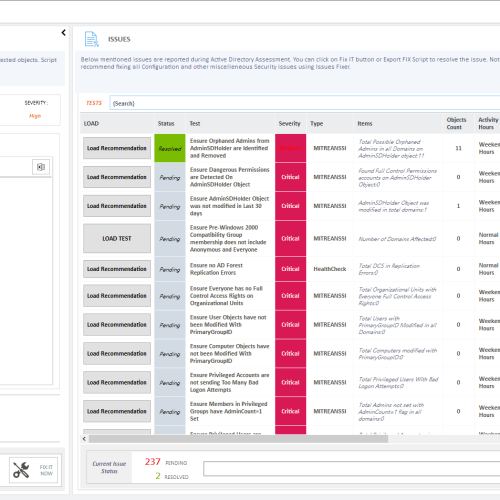Click Pending status of Pre-Windows 2000 row
The image size is (500, 500).
pyautogui.click(x=170, y=239)
